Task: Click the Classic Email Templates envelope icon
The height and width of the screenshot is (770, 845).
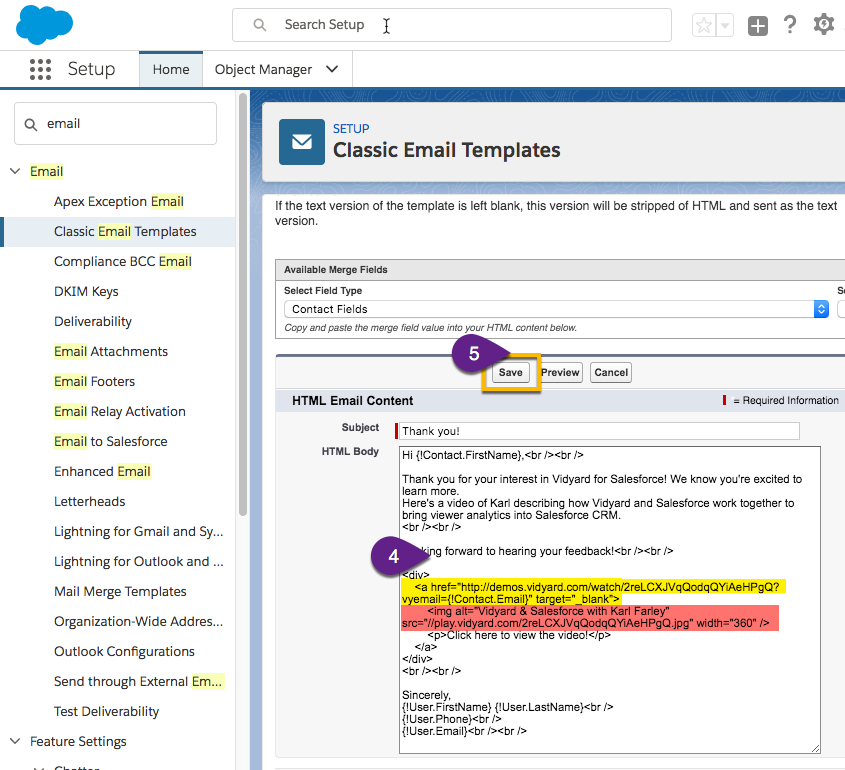Action: tap(302, 141)
